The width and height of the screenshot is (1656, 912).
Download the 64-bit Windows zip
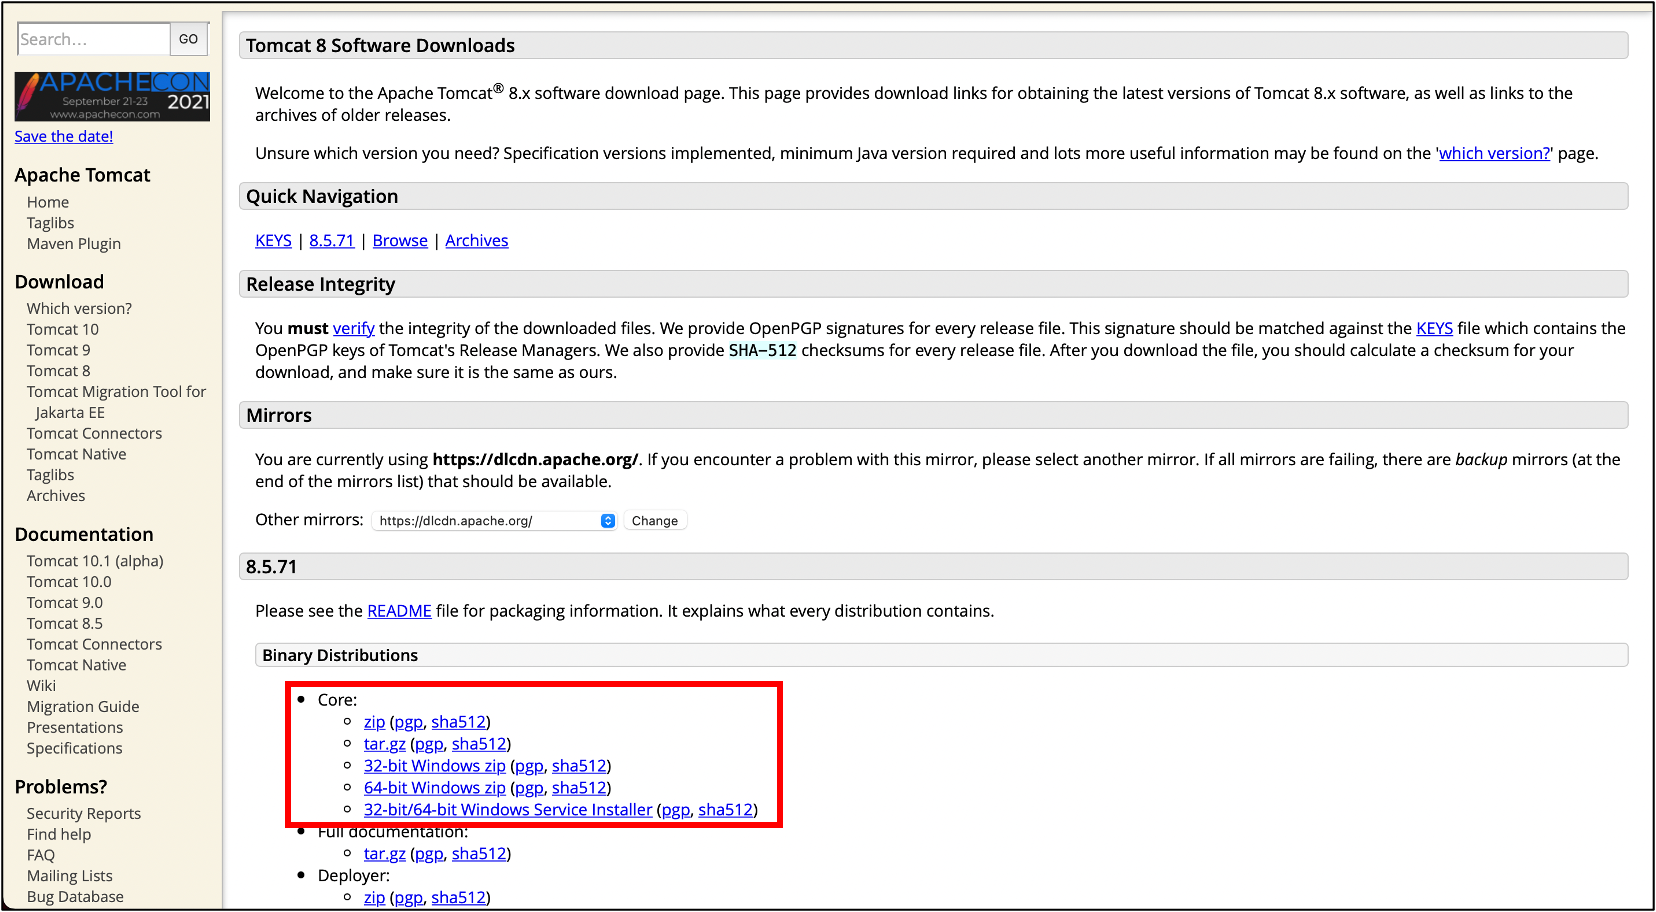(x=435, y=788)
